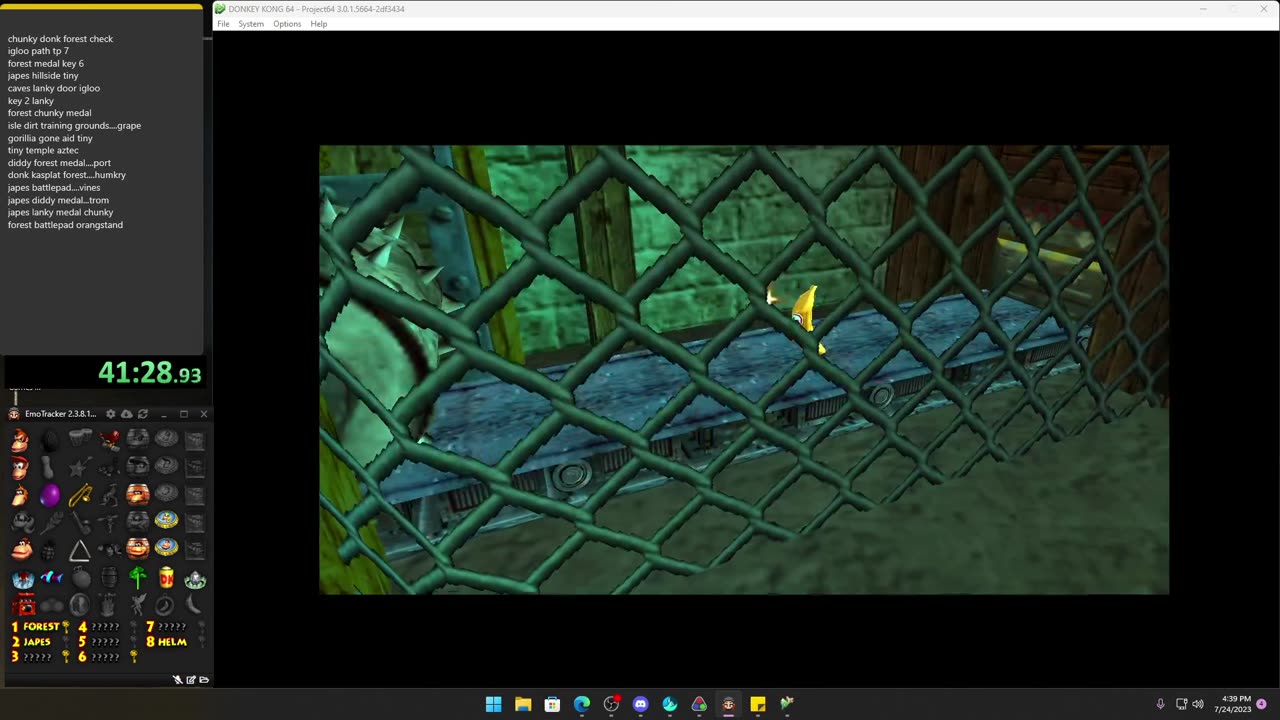Image resolution: width=1280 pixels, height=720 pixels.
Task: Select Donkey Kong face in tracker
Action: click(20, 440)
